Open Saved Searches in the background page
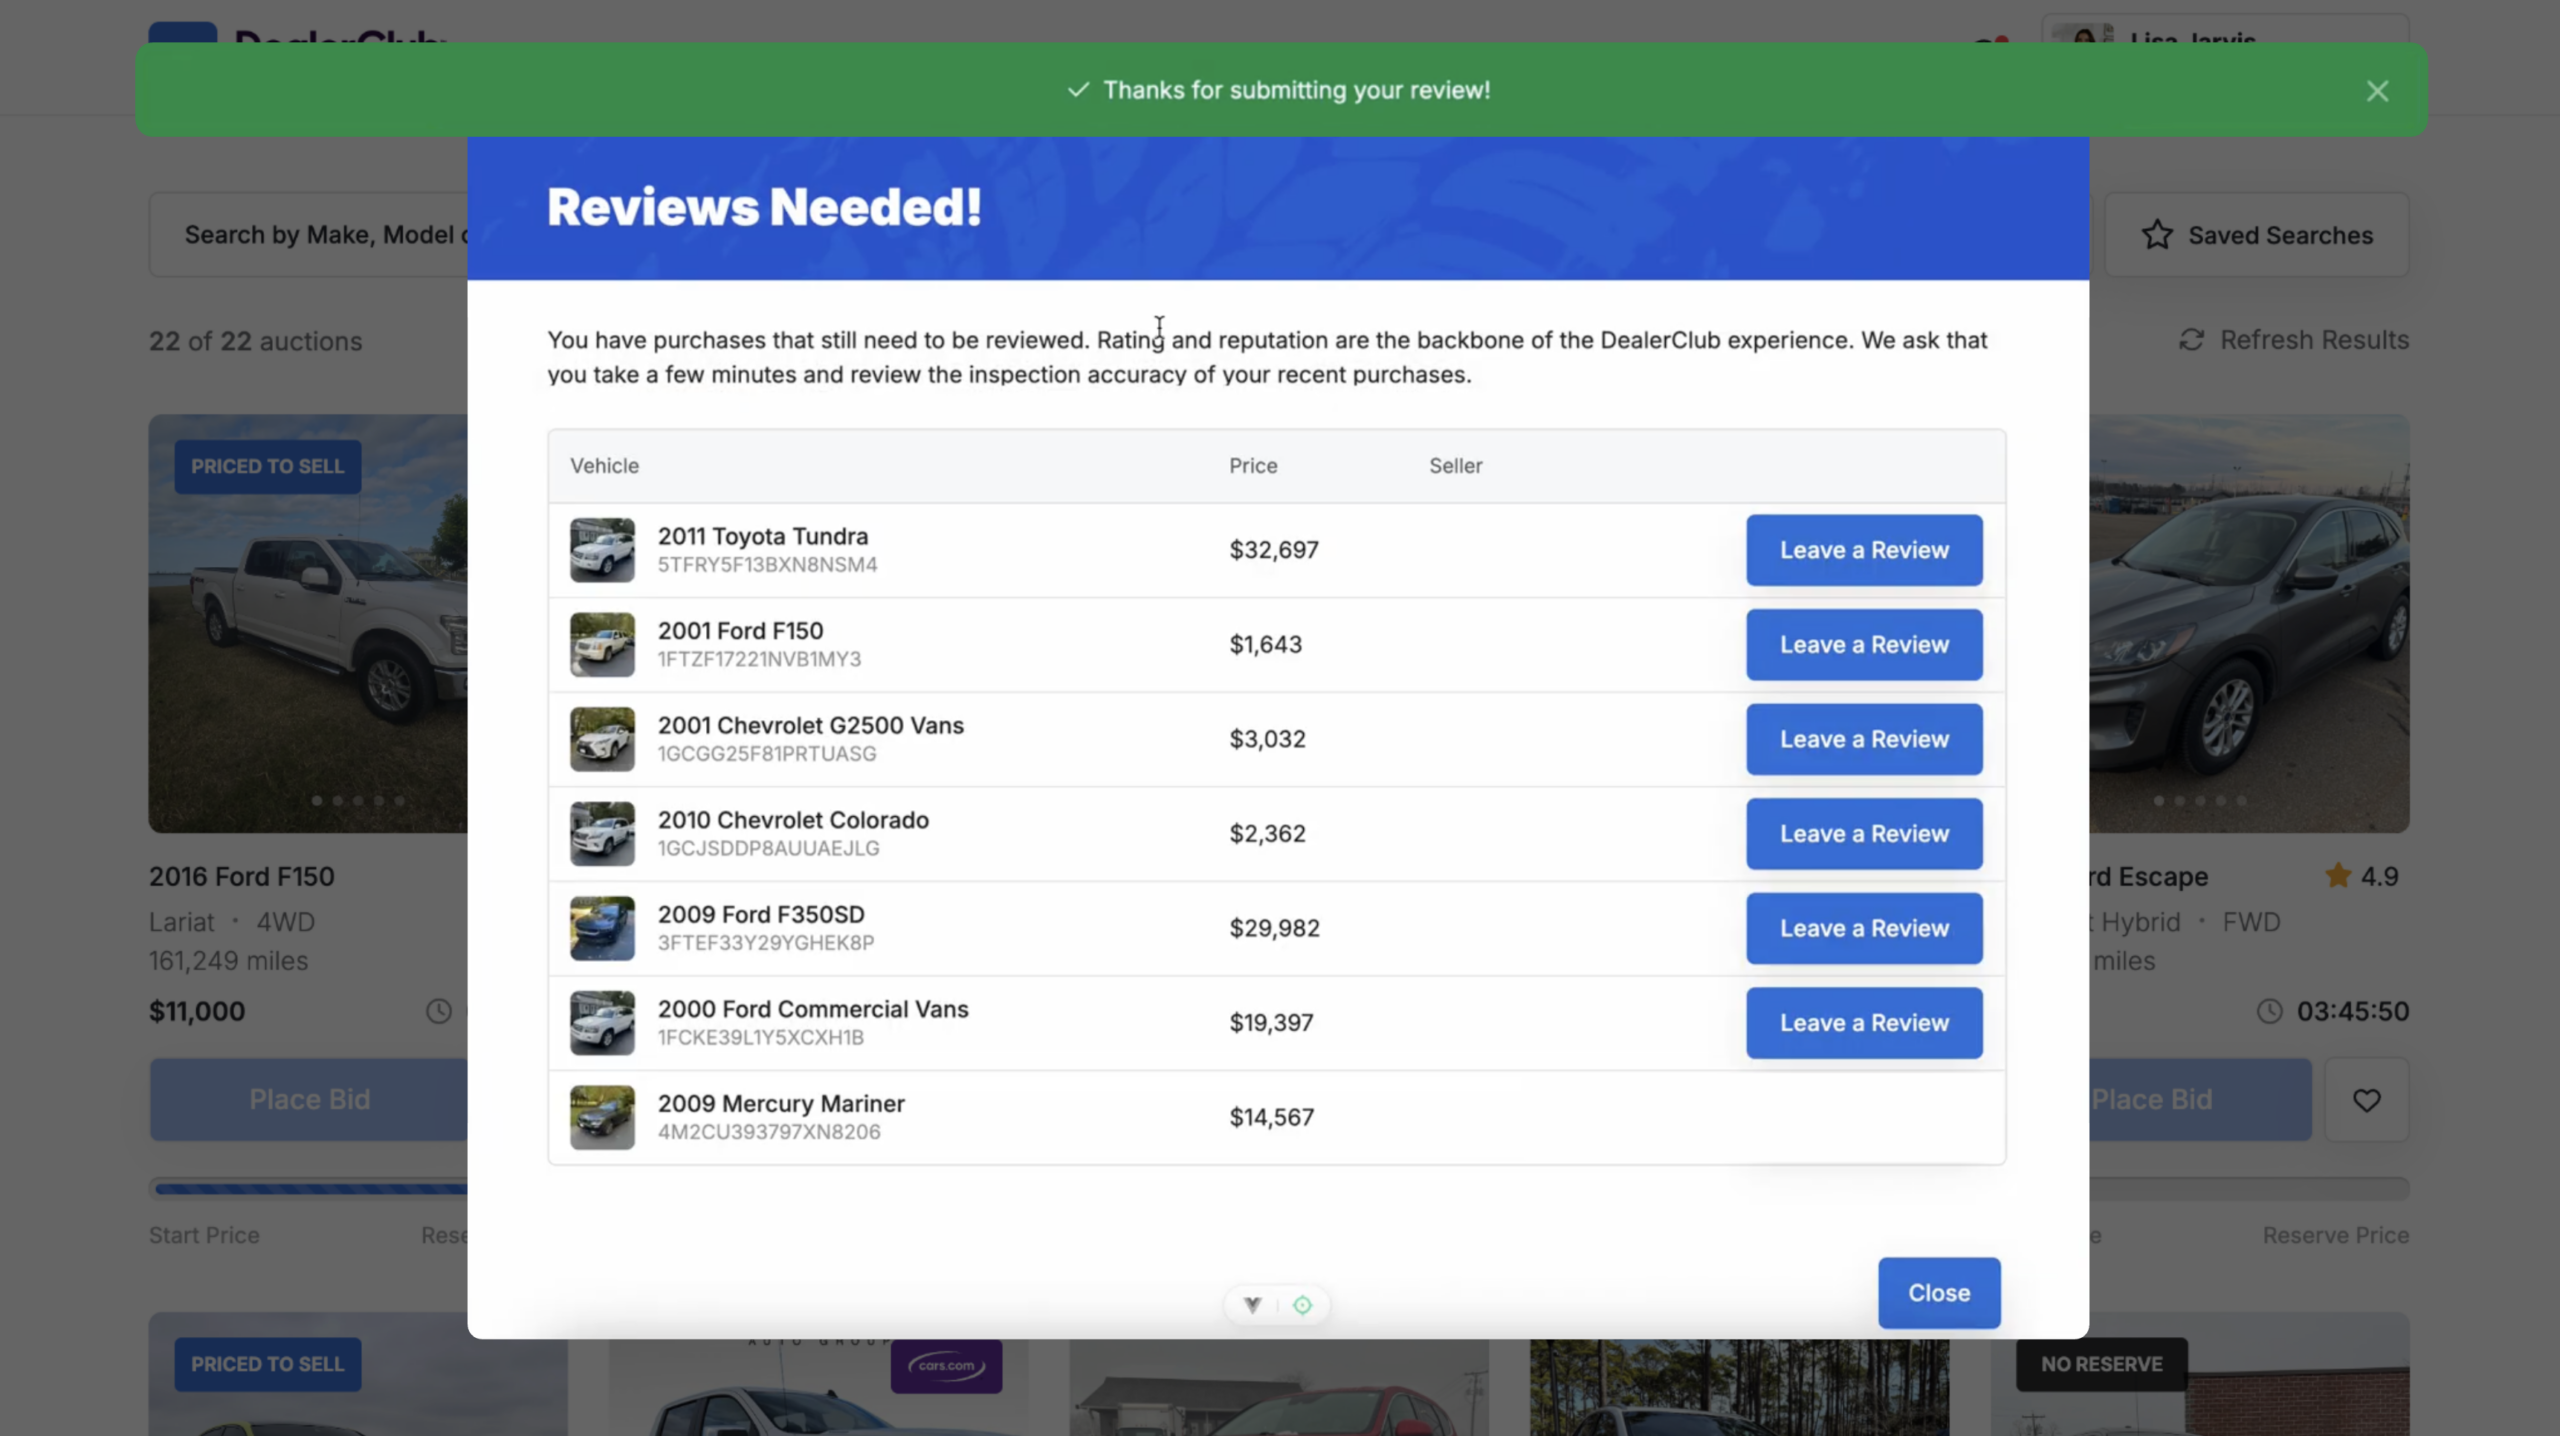 coord(2257,235)
